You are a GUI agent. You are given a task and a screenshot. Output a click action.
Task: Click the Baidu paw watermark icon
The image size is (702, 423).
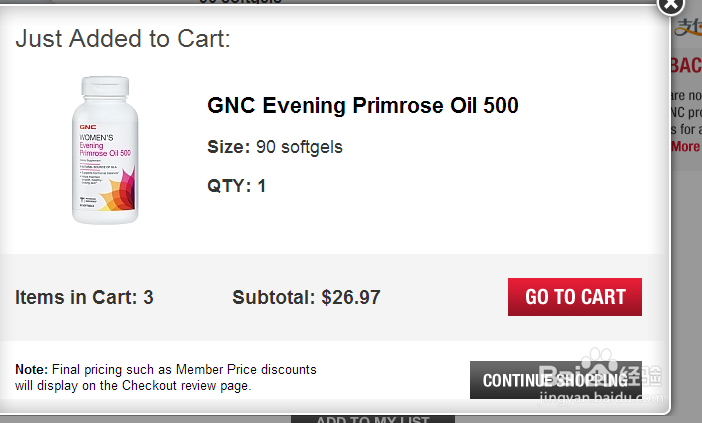pos(600,364)
